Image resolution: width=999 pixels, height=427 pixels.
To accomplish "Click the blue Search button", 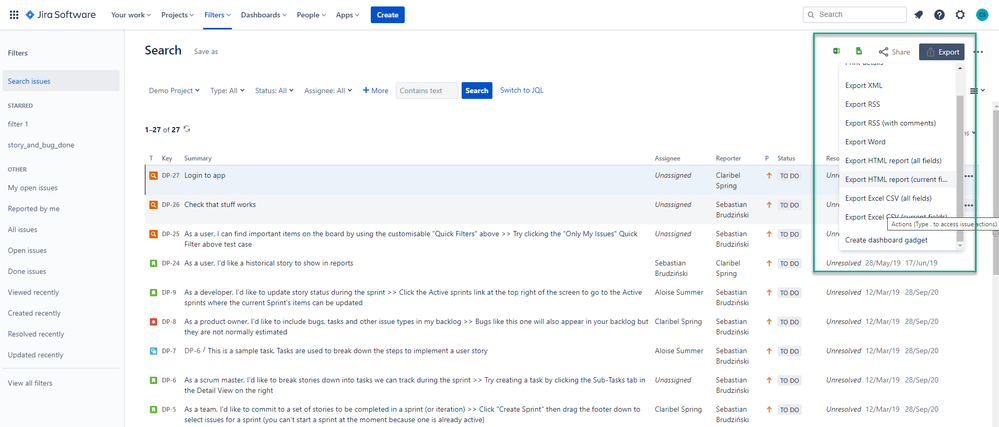I will pos(477,90).
